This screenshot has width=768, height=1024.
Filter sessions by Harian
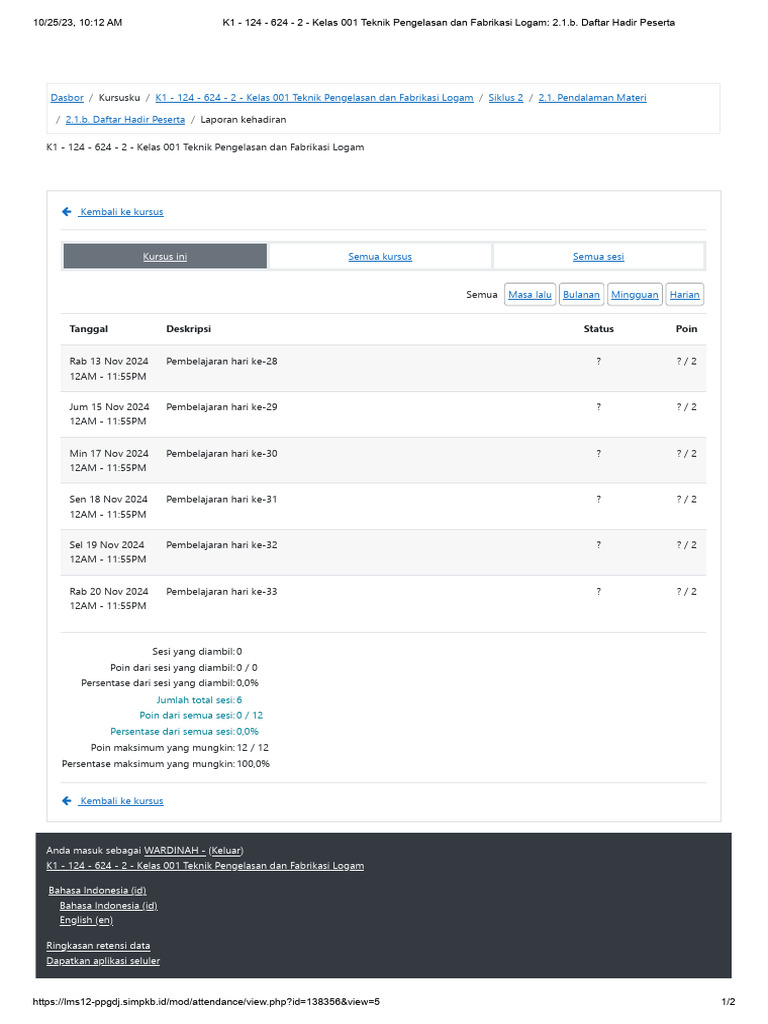685,295
